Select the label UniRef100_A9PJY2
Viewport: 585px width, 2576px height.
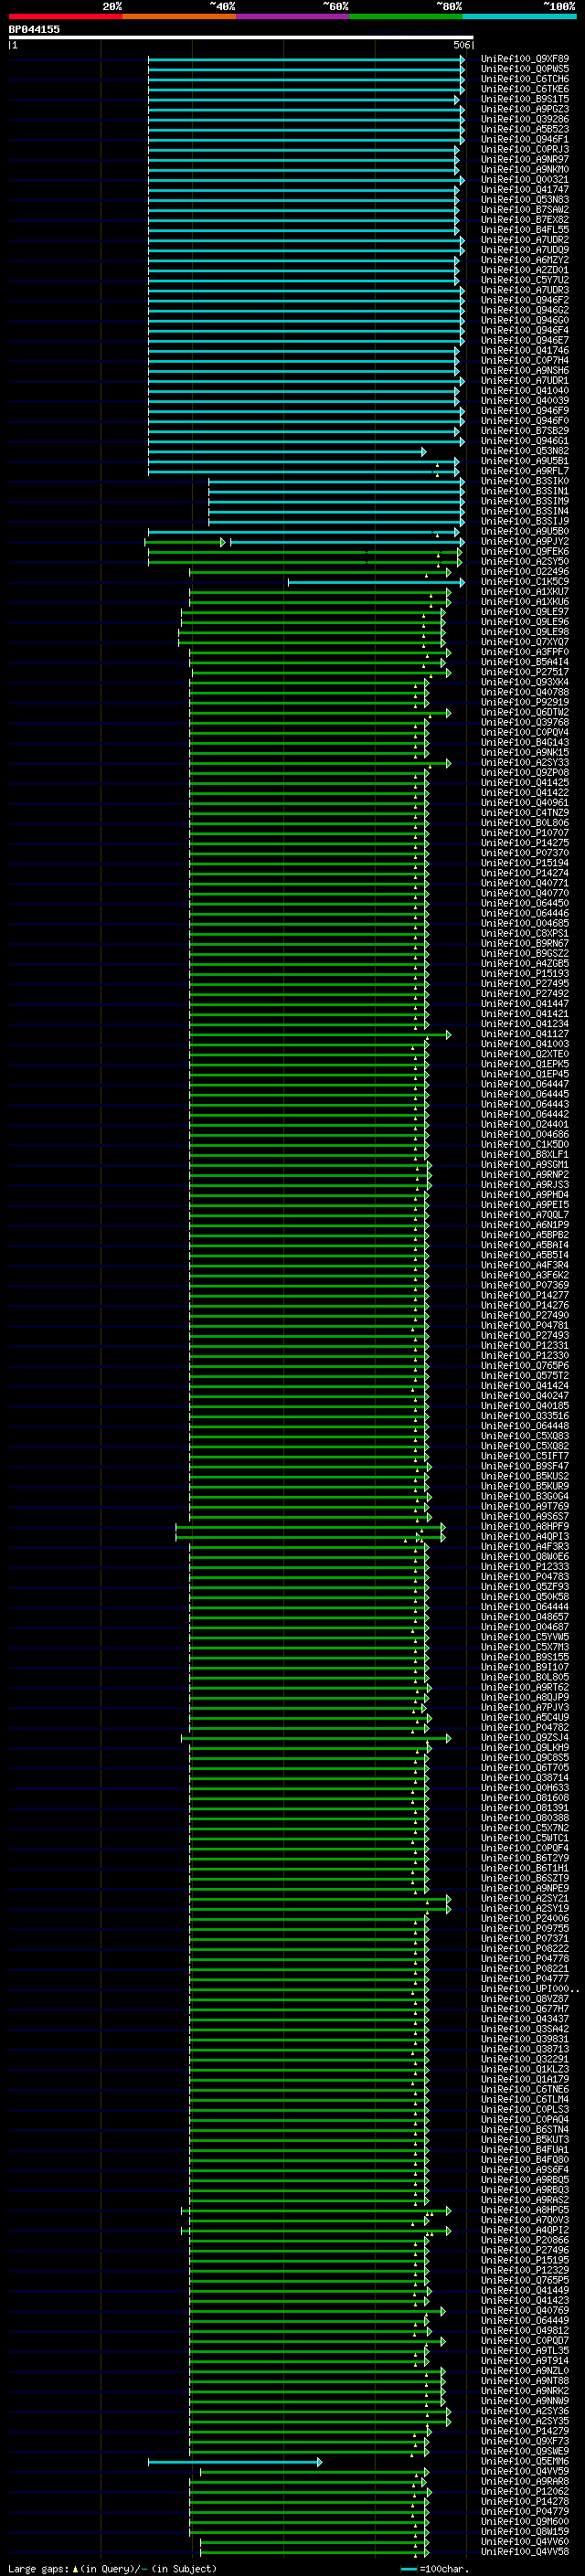(x=525, y=542)
